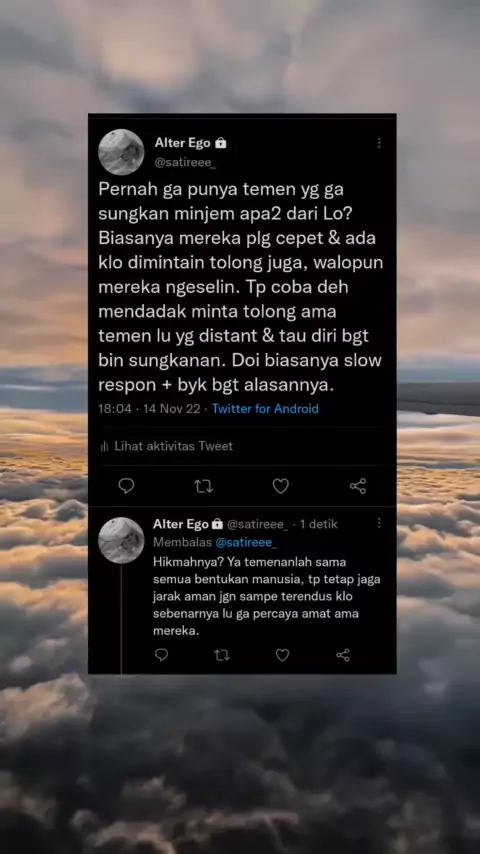The height and width of the screenshot is (854, 480).
Task: Open Alter Ego profile picture on main tweet
Action: tap(121, 152)
